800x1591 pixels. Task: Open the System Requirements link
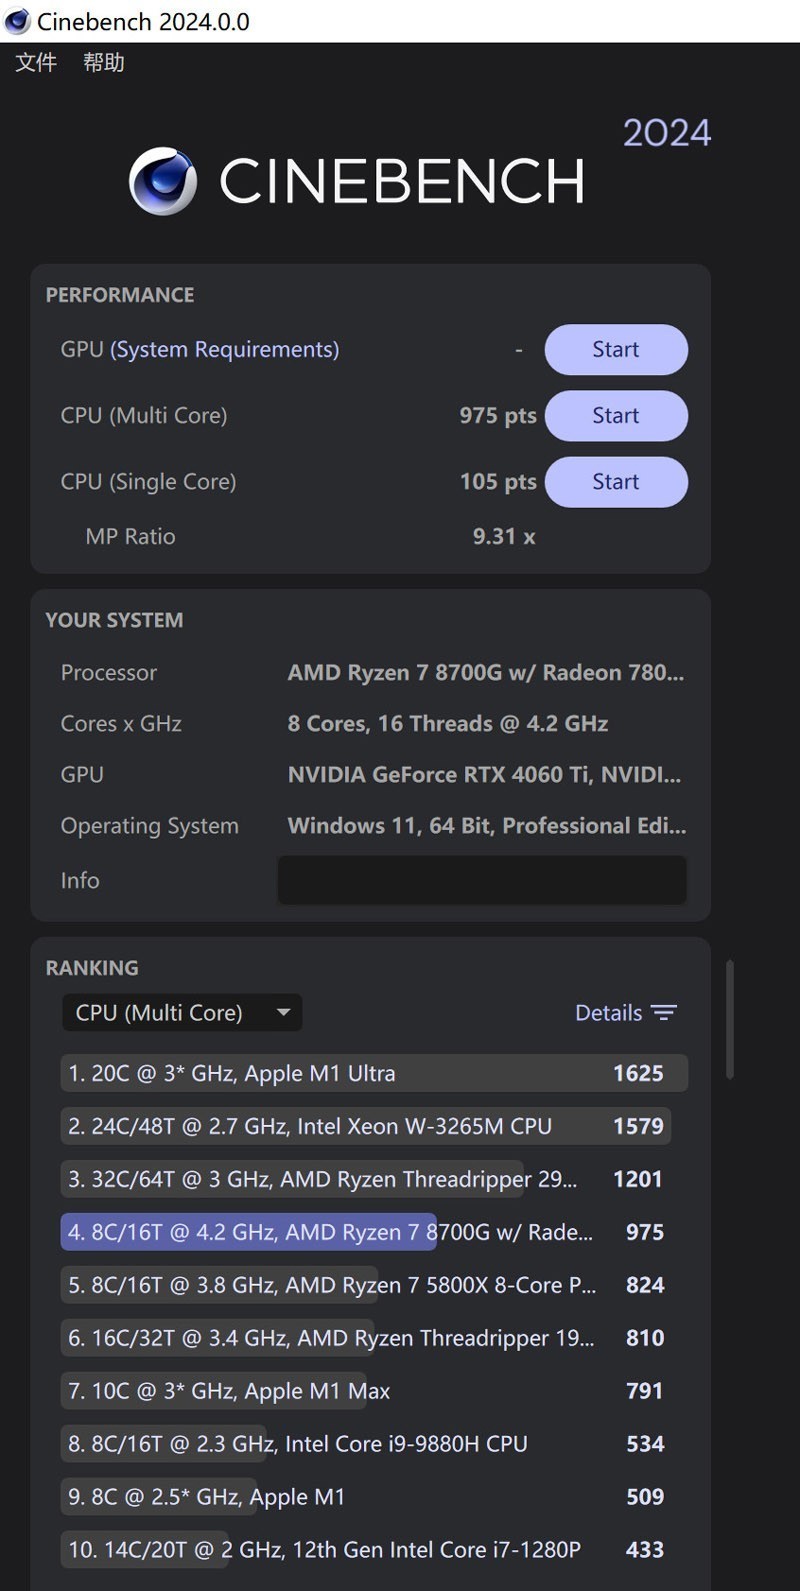pyautogui.click(x=225, y=349)
